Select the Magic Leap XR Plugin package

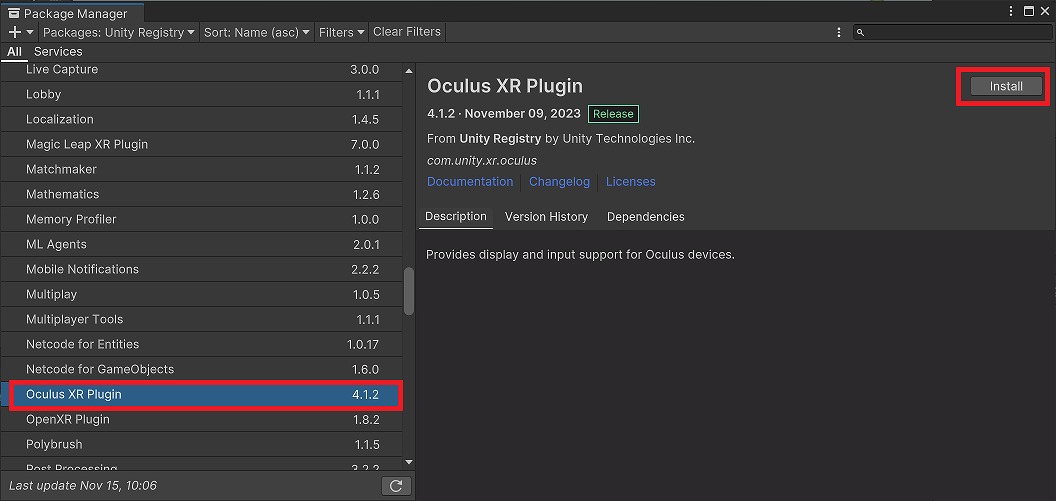click(x=201, y=144)
